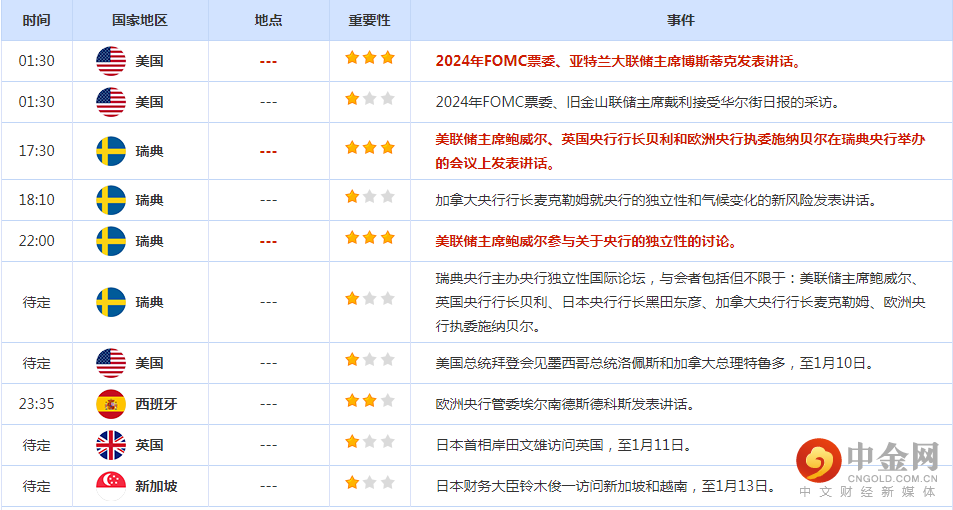Click the three-star rating in the 22:00 row
The height and width of the screenshot is (510, 953).
pos(369,238)
